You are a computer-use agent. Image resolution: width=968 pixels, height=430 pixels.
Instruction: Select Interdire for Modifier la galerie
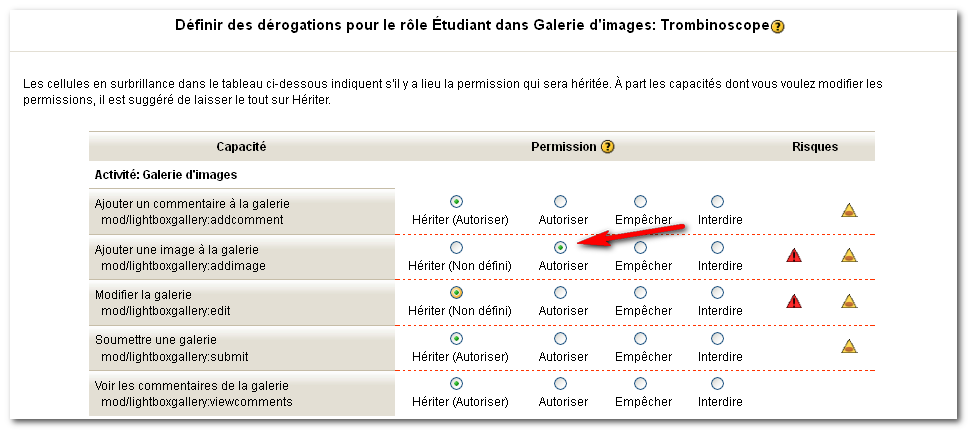click(x=717, y=292)
